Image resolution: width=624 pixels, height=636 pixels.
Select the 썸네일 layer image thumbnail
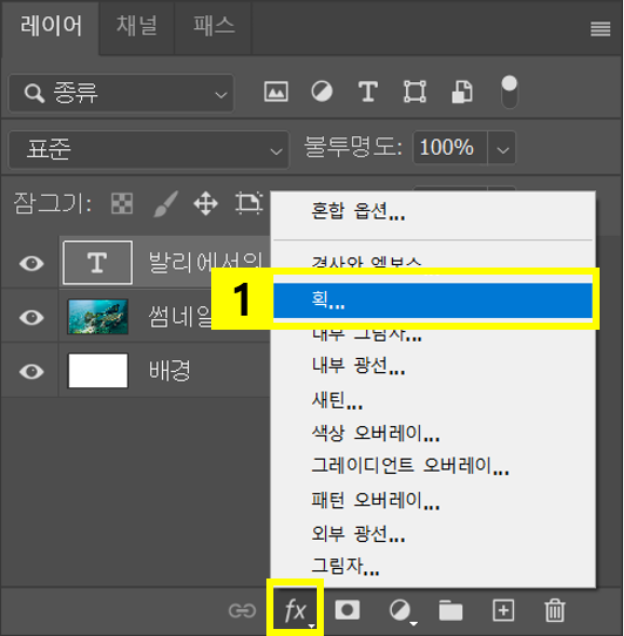click(98, 317)
